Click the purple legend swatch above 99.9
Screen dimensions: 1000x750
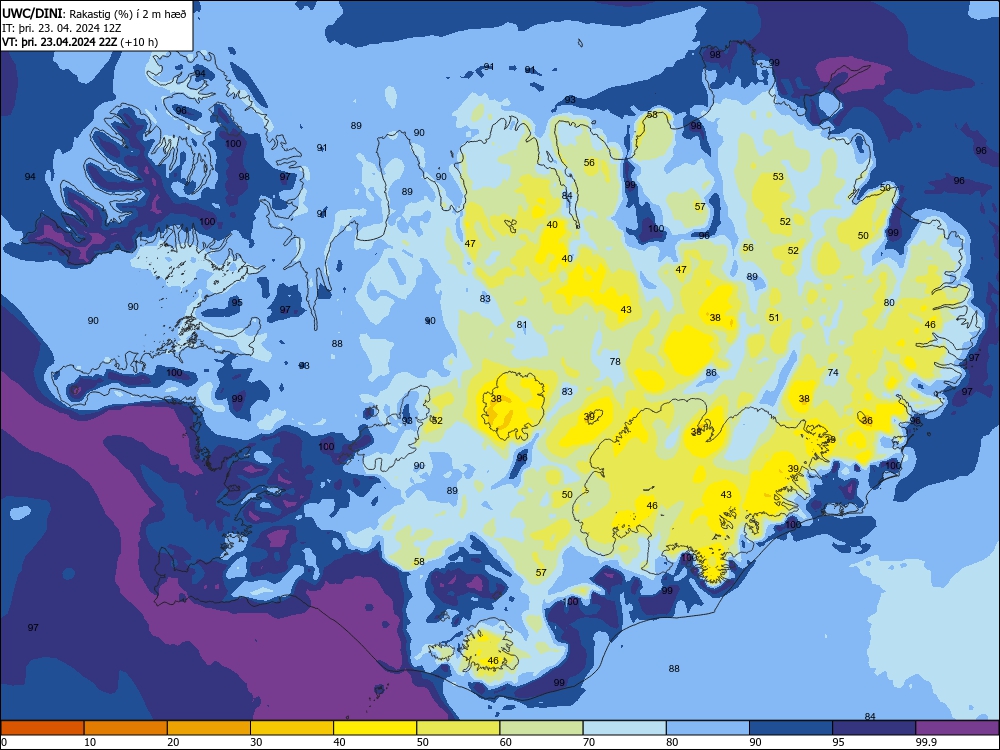pos(957,728)
